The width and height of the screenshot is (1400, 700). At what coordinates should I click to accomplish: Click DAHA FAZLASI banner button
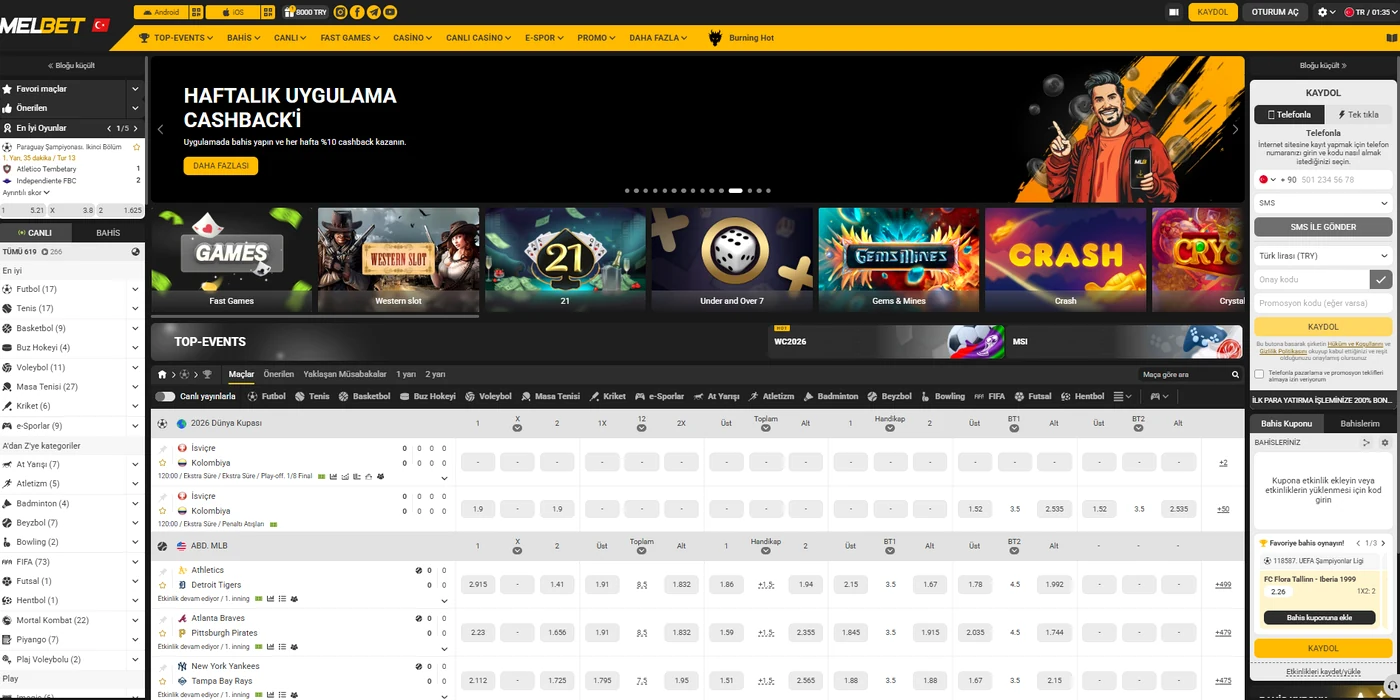(221, 166)
